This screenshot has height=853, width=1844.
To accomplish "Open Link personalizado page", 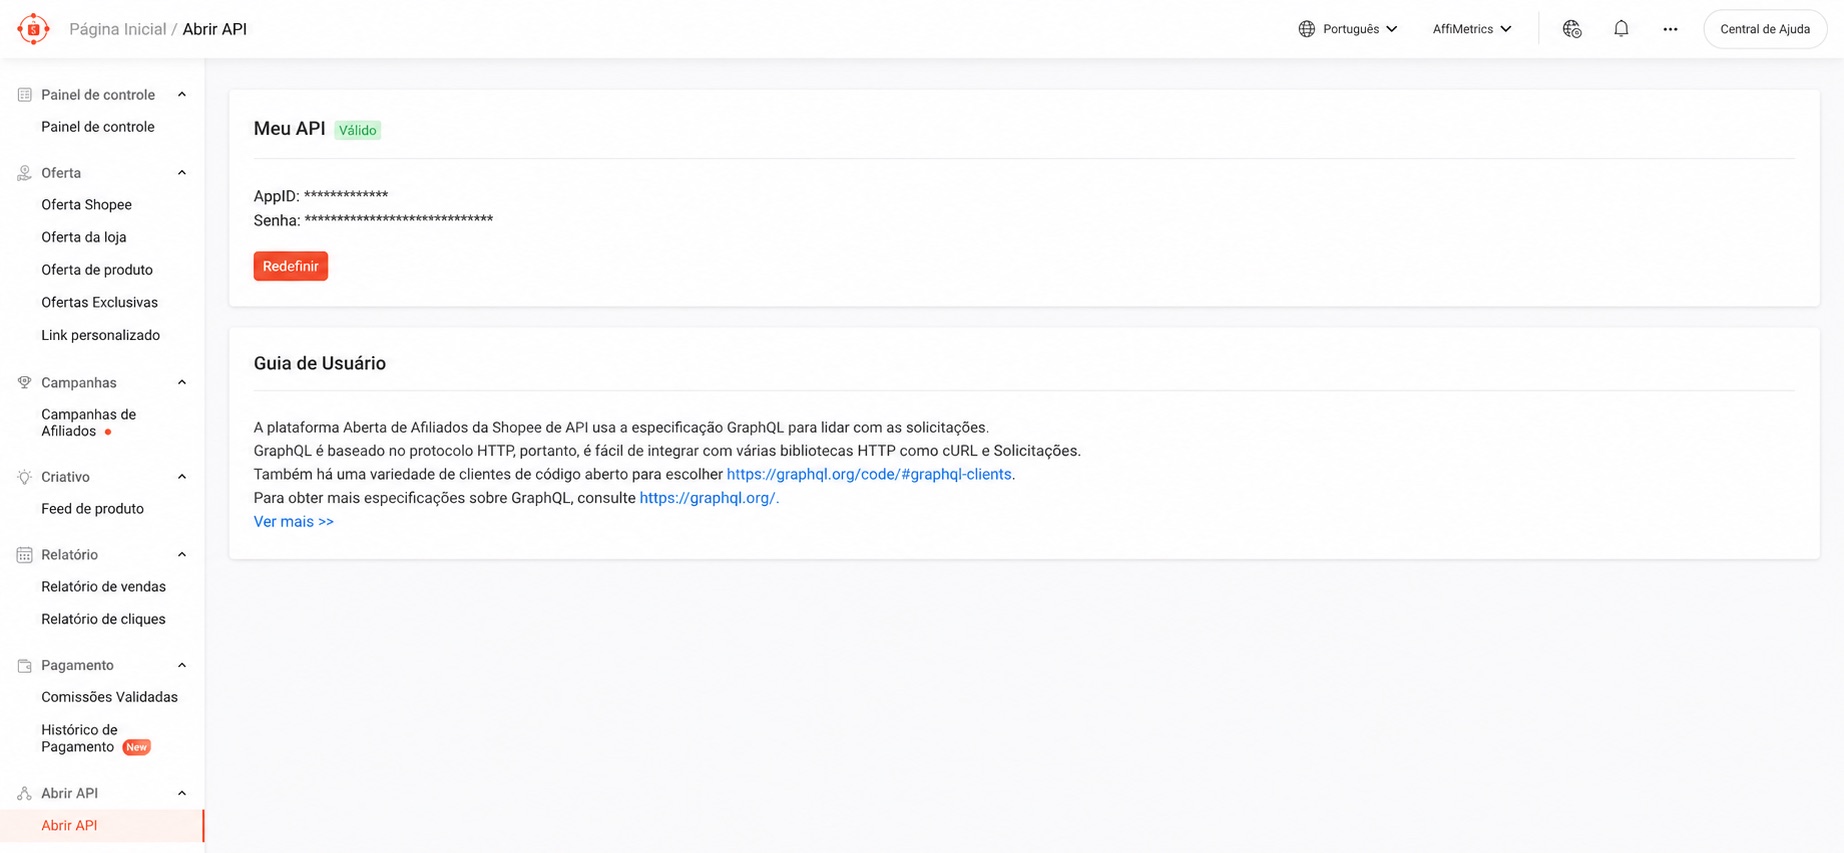I will coord(100,335).
